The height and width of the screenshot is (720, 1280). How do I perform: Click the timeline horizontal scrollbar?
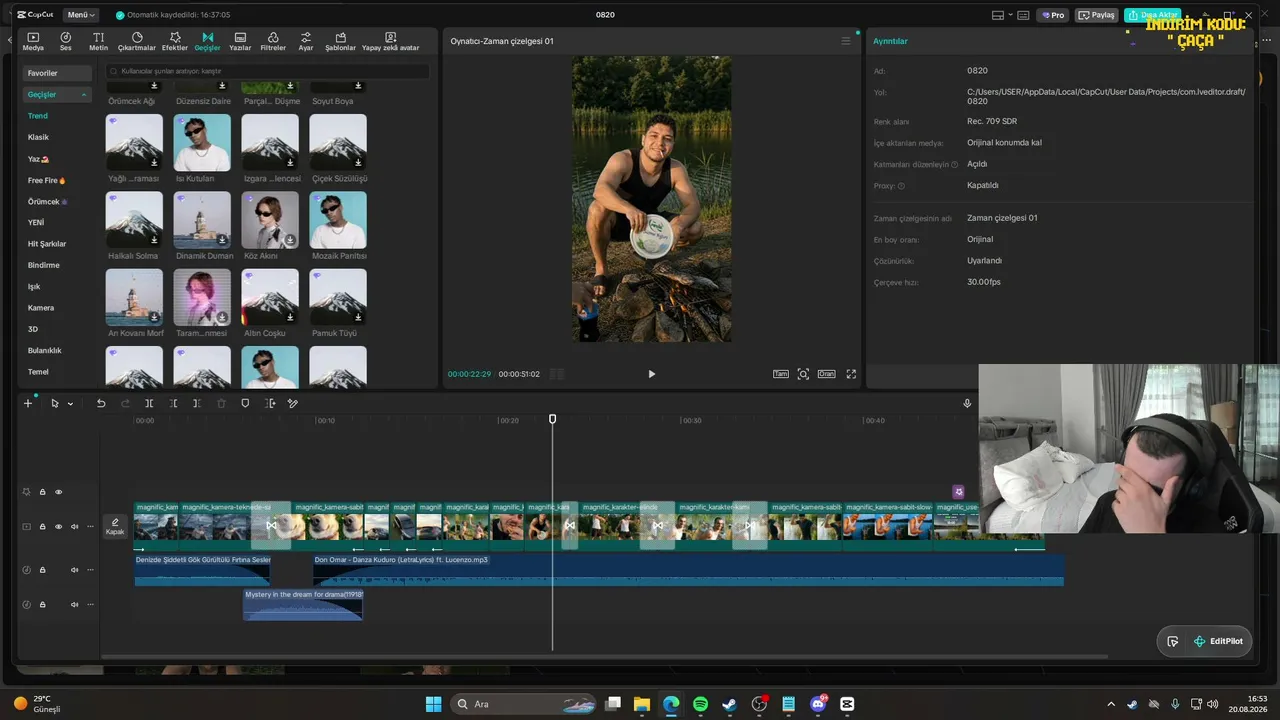click(605, 656)
